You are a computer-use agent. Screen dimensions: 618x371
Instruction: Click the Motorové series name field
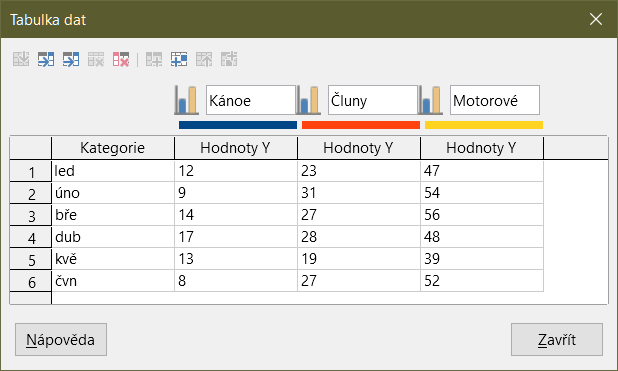[x=495, y=100]
